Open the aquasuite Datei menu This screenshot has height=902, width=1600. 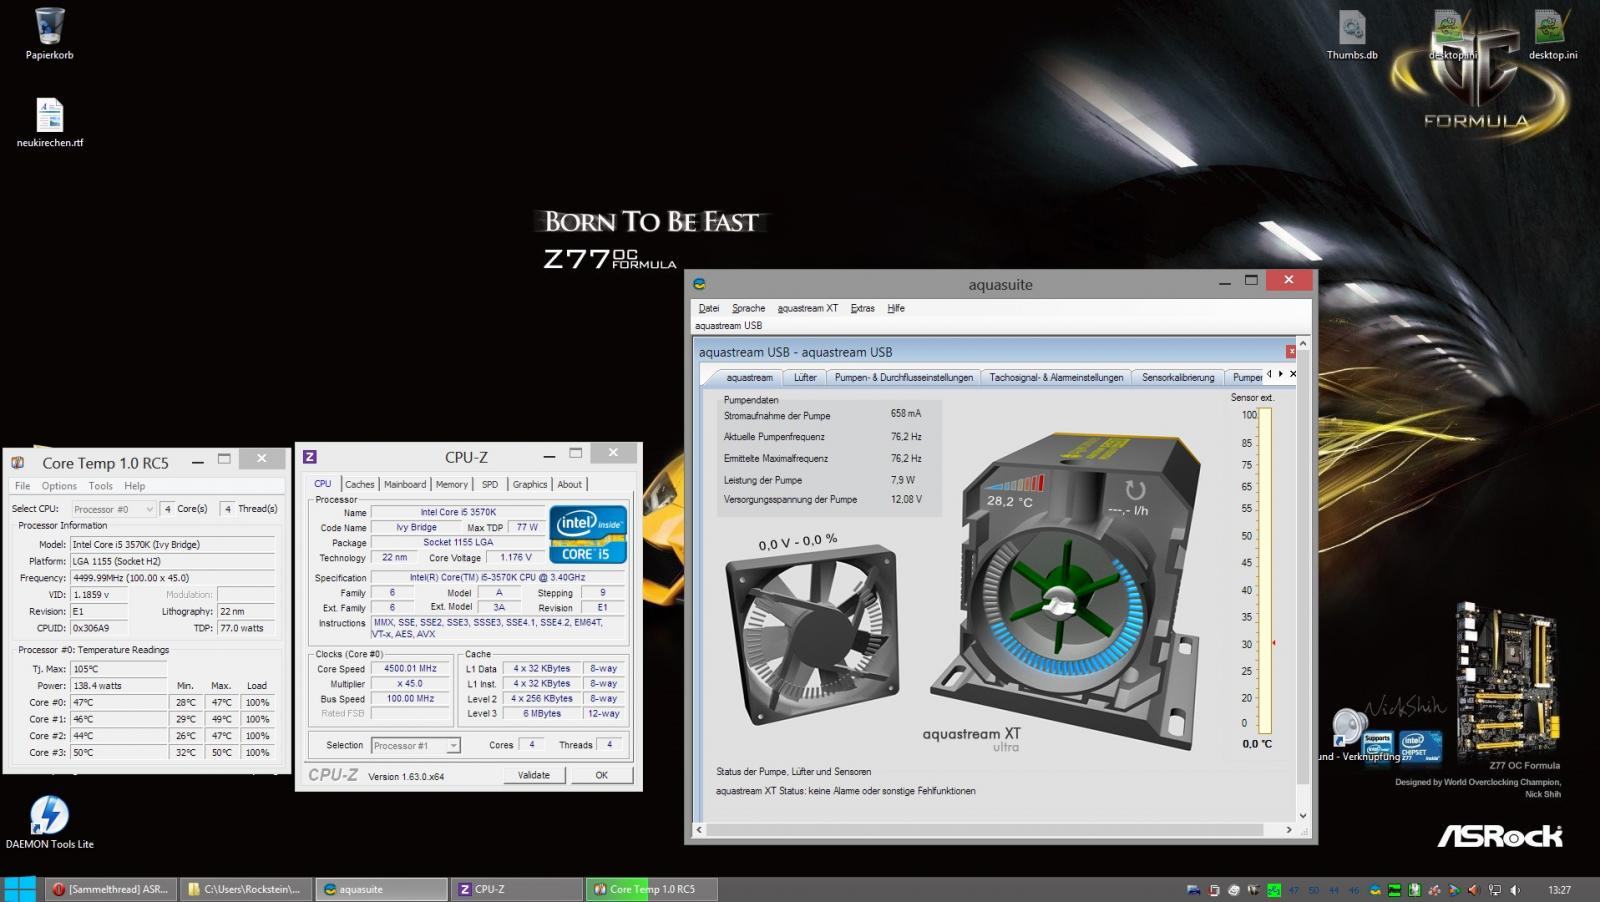(709, 308)
